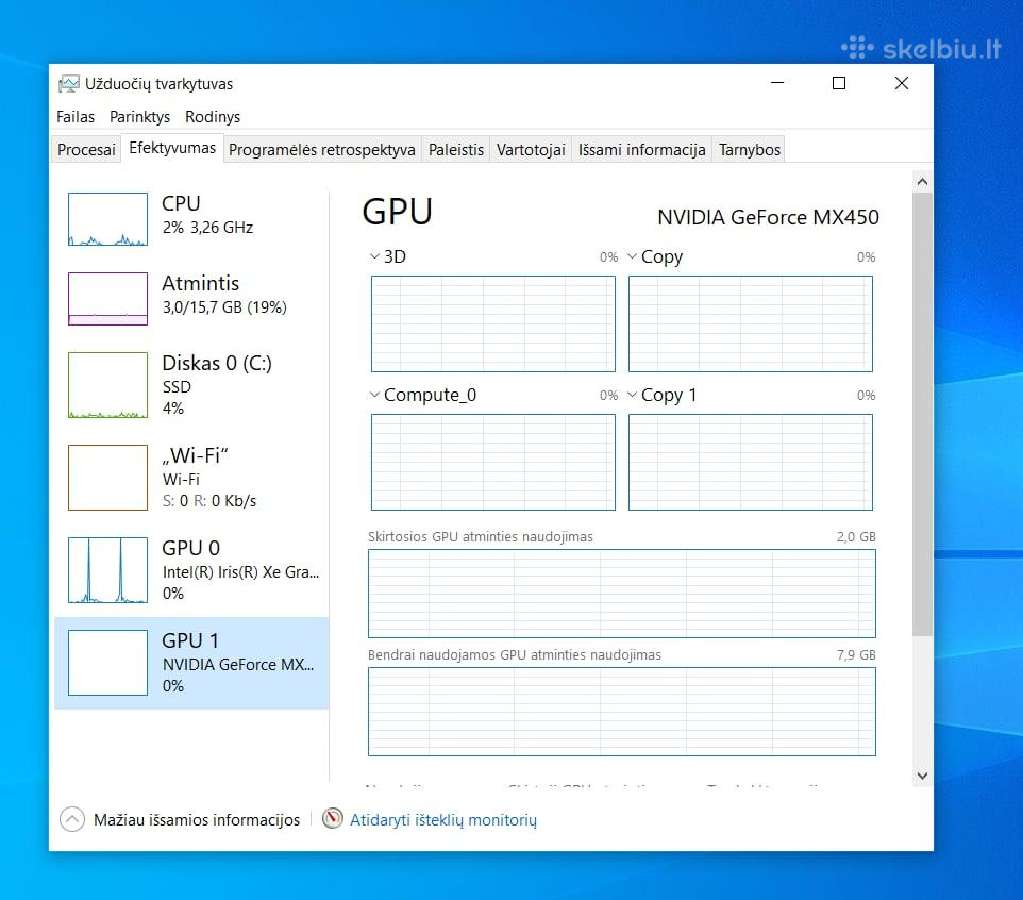This screenshot has height=900, width=1023.
Task: Select the Efektyvumas tab
Action: [x=172, y=148]
